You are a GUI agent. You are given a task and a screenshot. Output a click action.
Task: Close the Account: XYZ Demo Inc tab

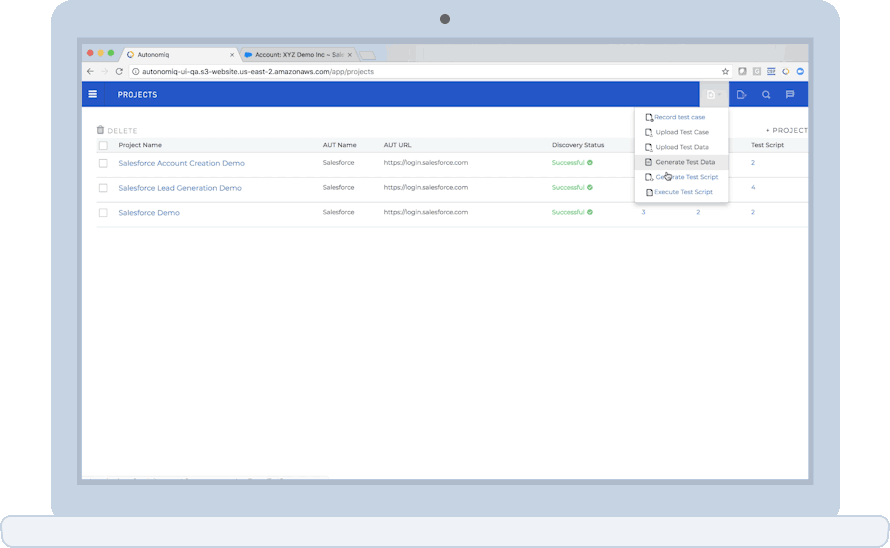(350, 55)
